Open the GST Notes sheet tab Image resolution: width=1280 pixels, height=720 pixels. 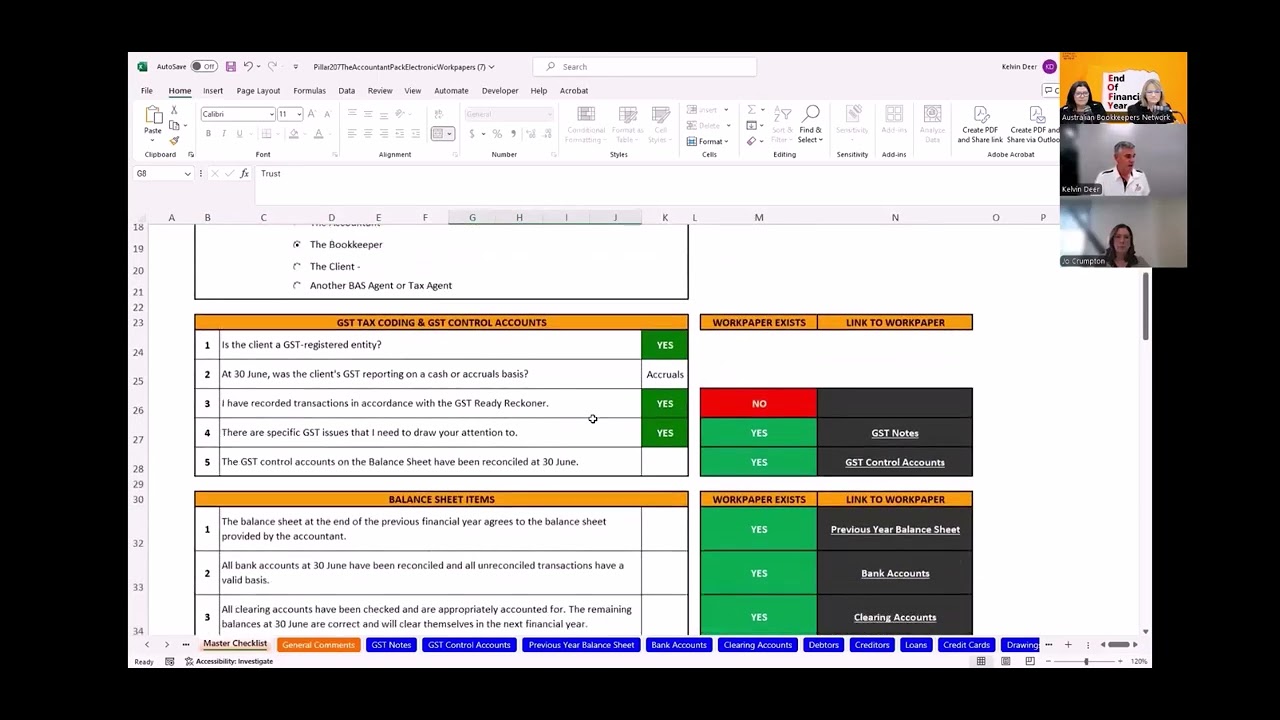(x=391, y=645)
